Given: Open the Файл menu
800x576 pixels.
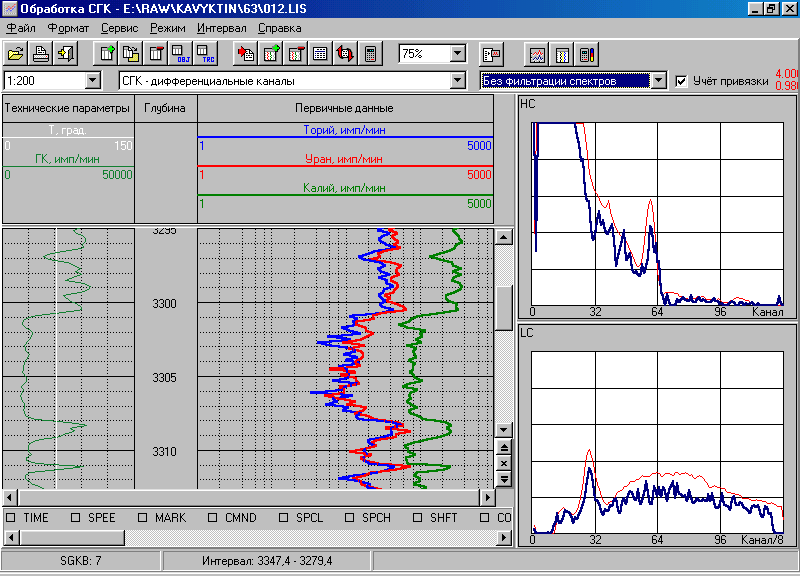Looking at the screenshot, I should tap(20, 28).
